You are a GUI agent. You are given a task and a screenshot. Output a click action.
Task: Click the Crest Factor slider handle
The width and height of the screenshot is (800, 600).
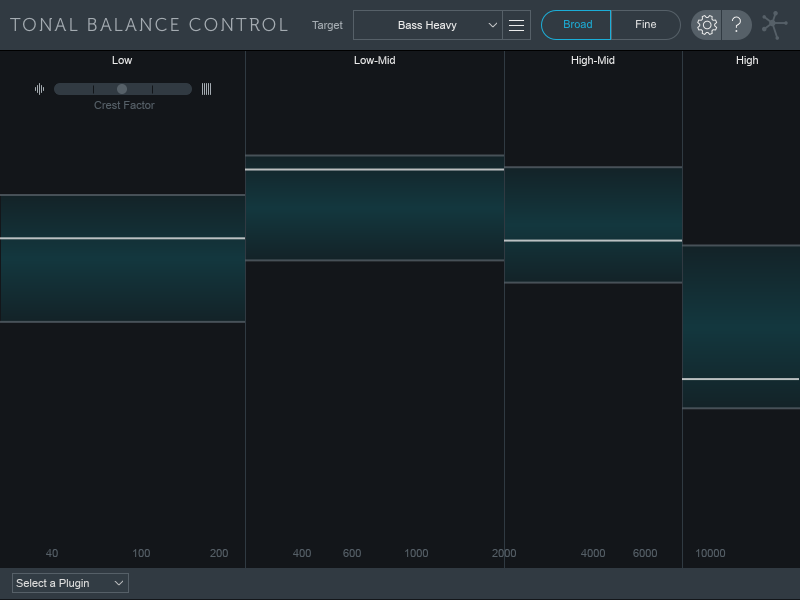[121, 89]
